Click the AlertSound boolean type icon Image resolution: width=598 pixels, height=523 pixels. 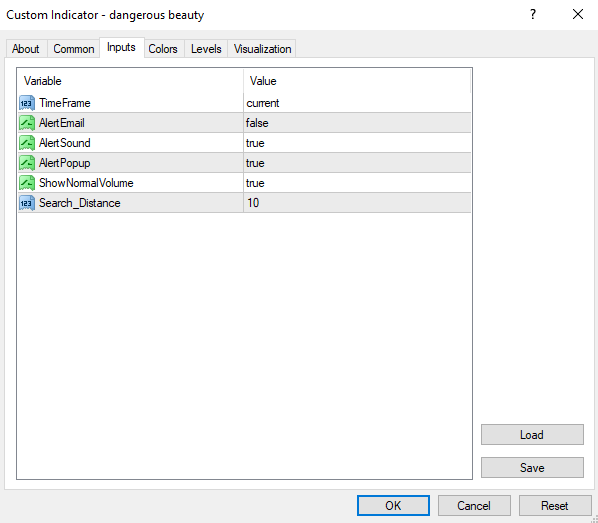point(27,143)
